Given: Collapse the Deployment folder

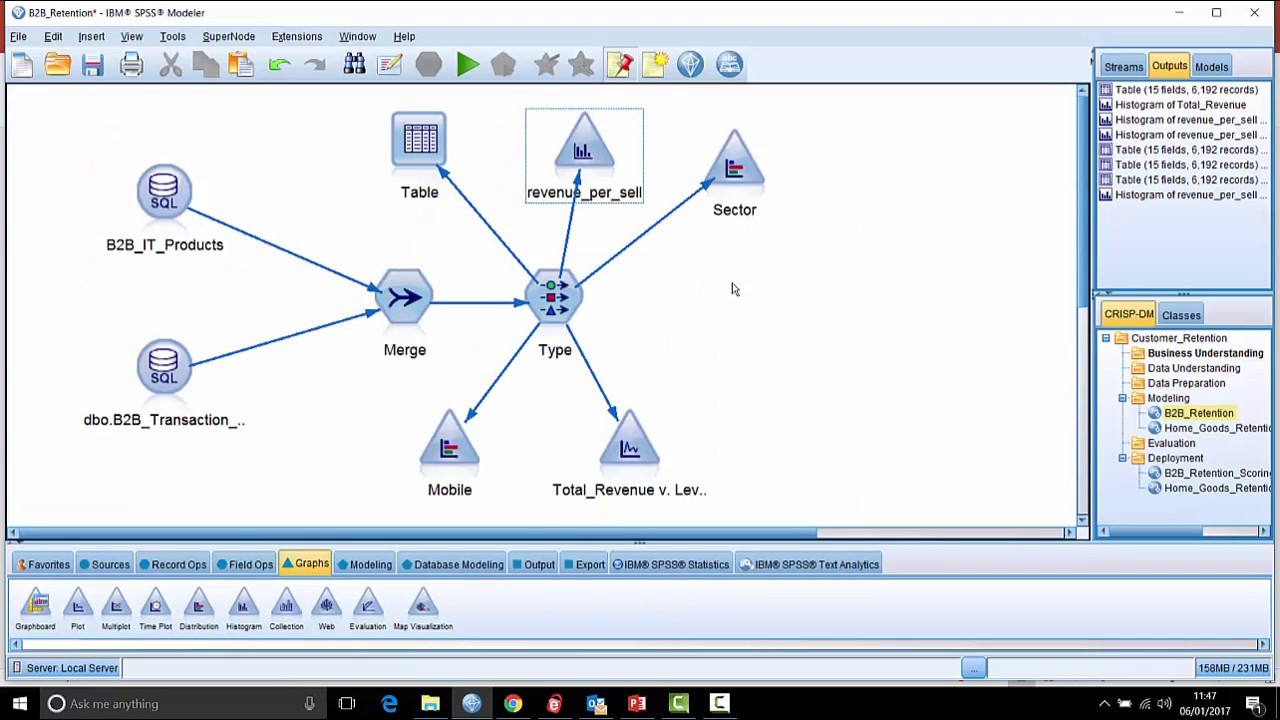Looking at the screenshot, I should [x=1122, y=459].
